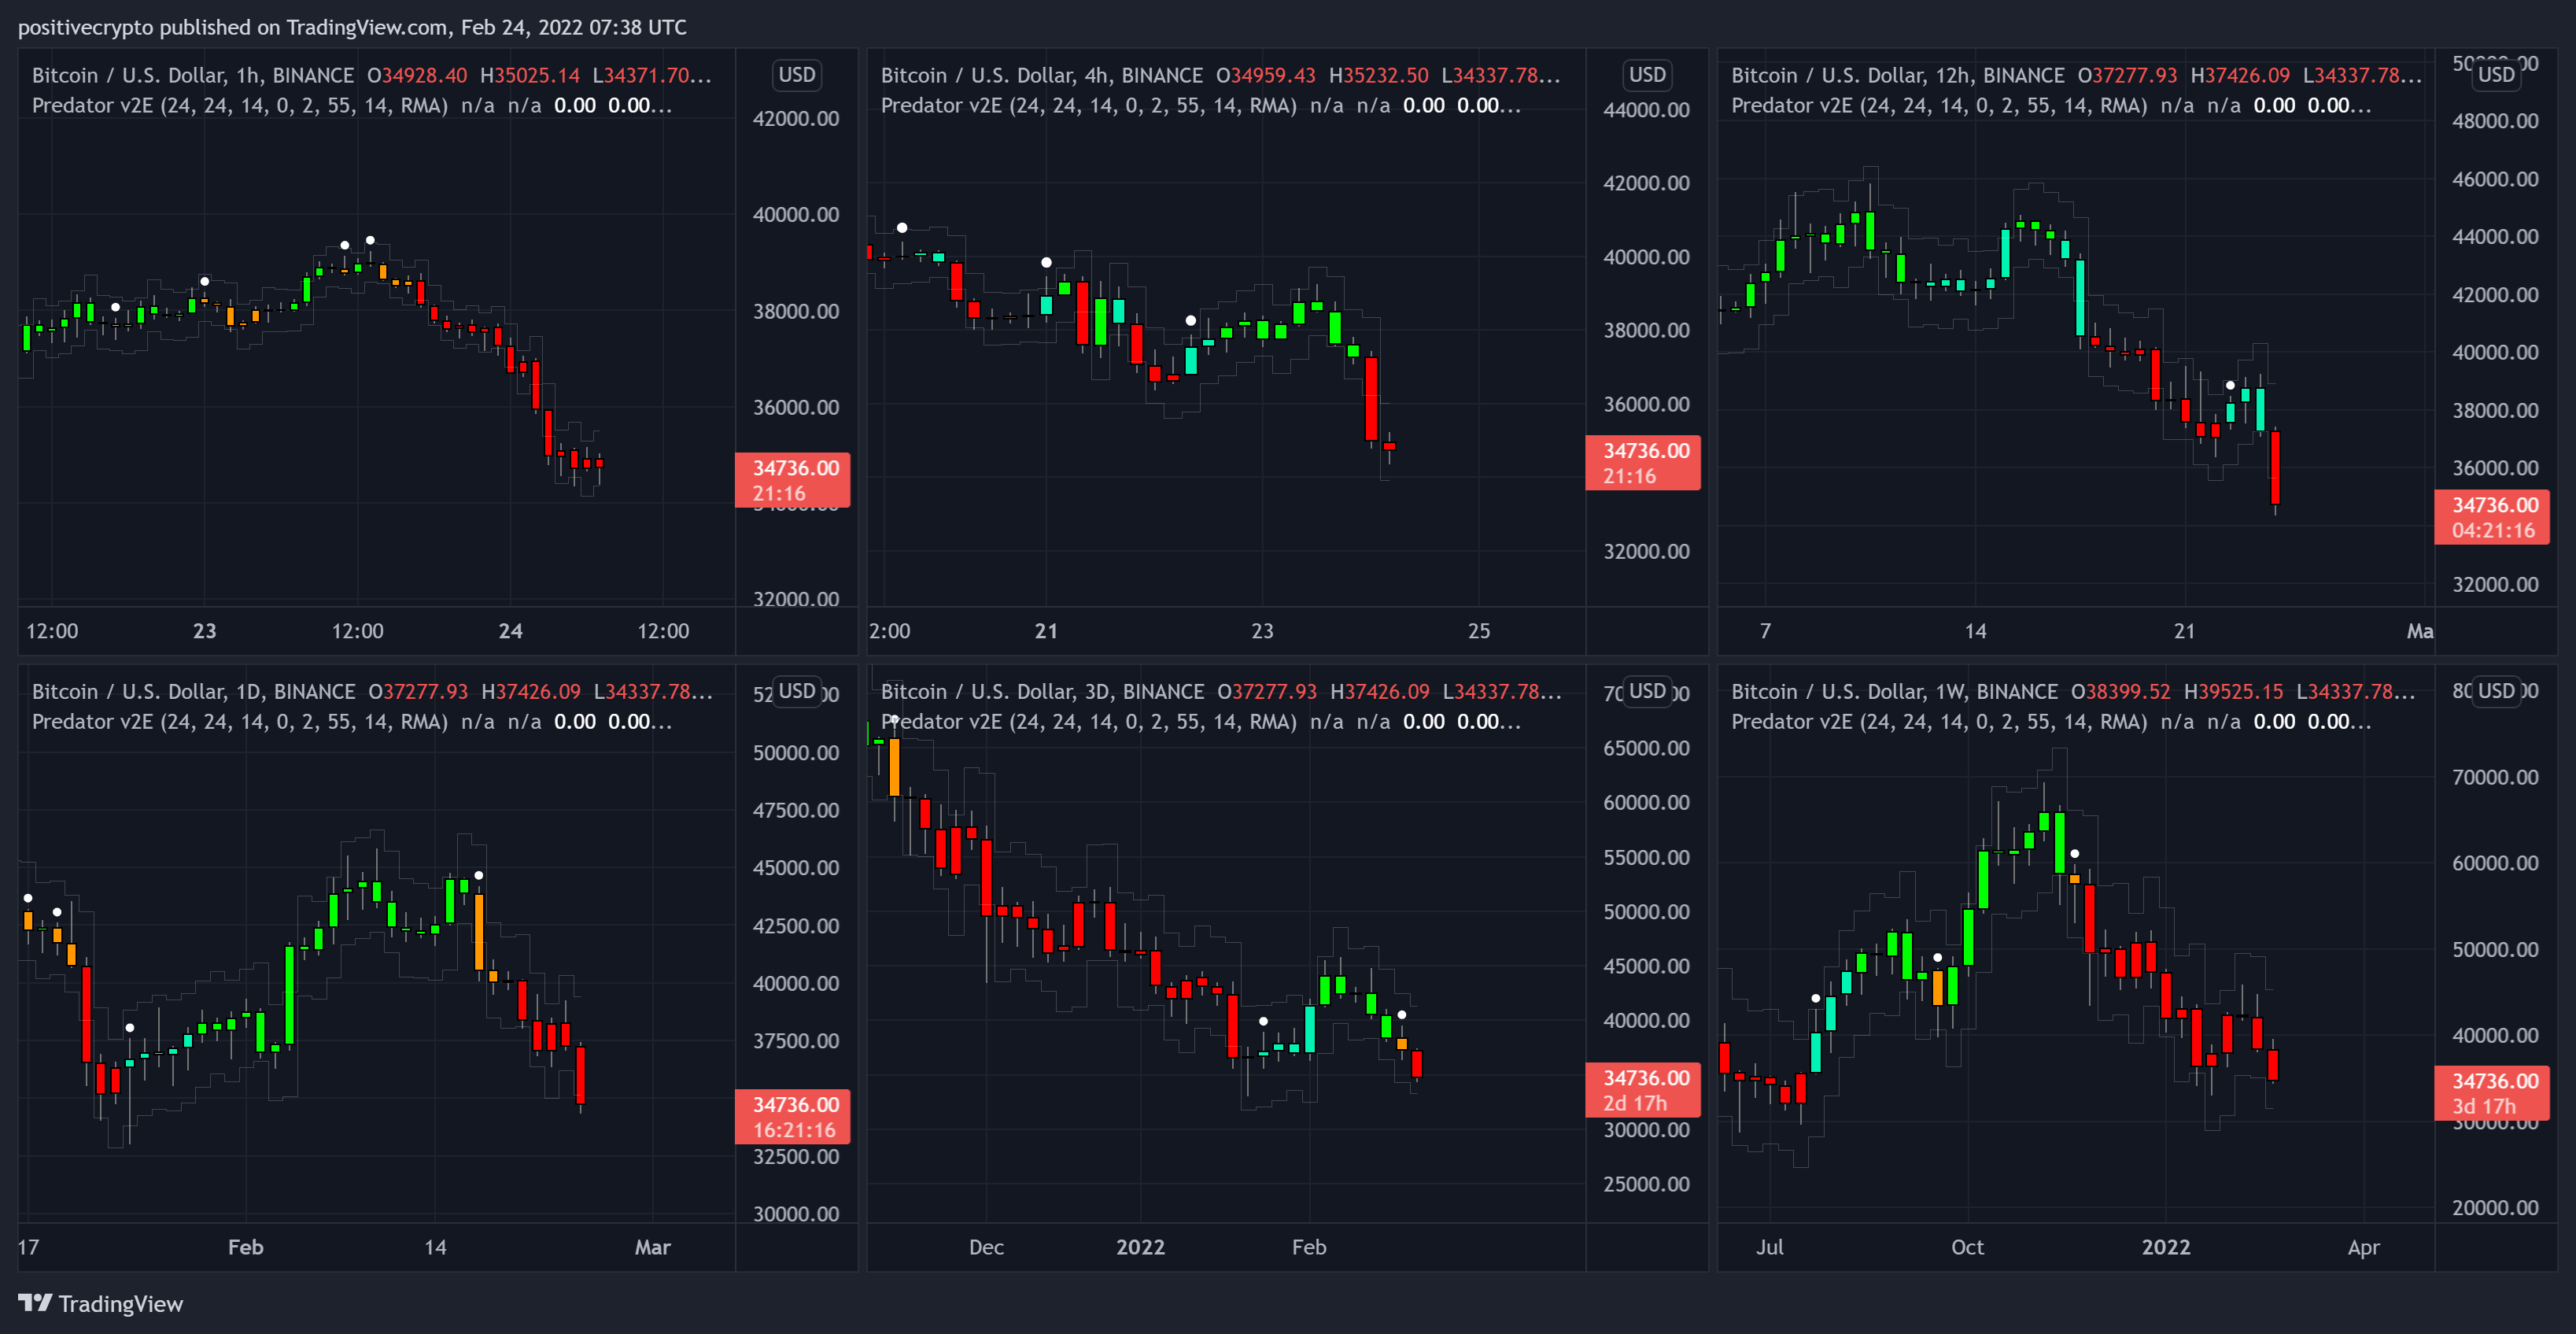
Task: Select the Bitcoin 4h BINANCE chart title
Action: click(x=1041, y=76)
